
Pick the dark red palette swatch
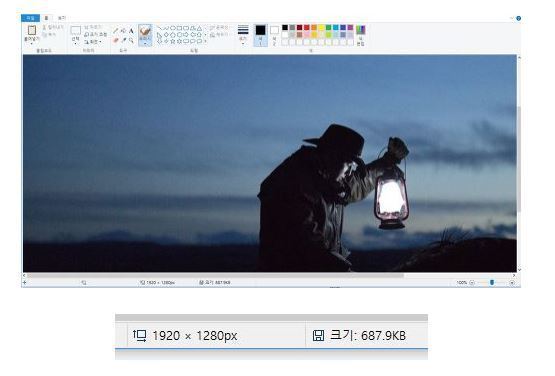pyautogui.click(x=299, y=27)
